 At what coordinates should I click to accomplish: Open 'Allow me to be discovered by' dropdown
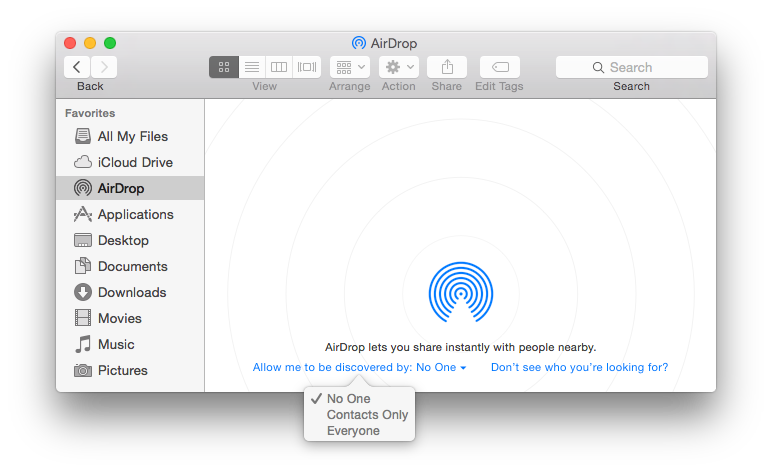(359, 368)
